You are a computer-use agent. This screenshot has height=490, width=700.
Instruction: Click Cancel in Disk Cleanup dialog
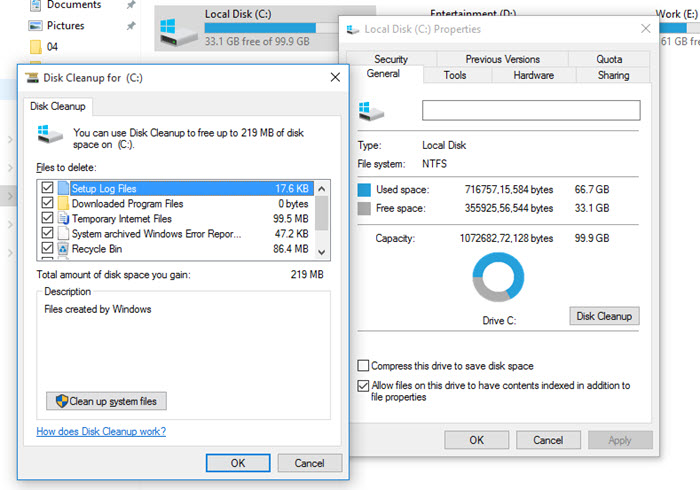click(x=309, y=463)
